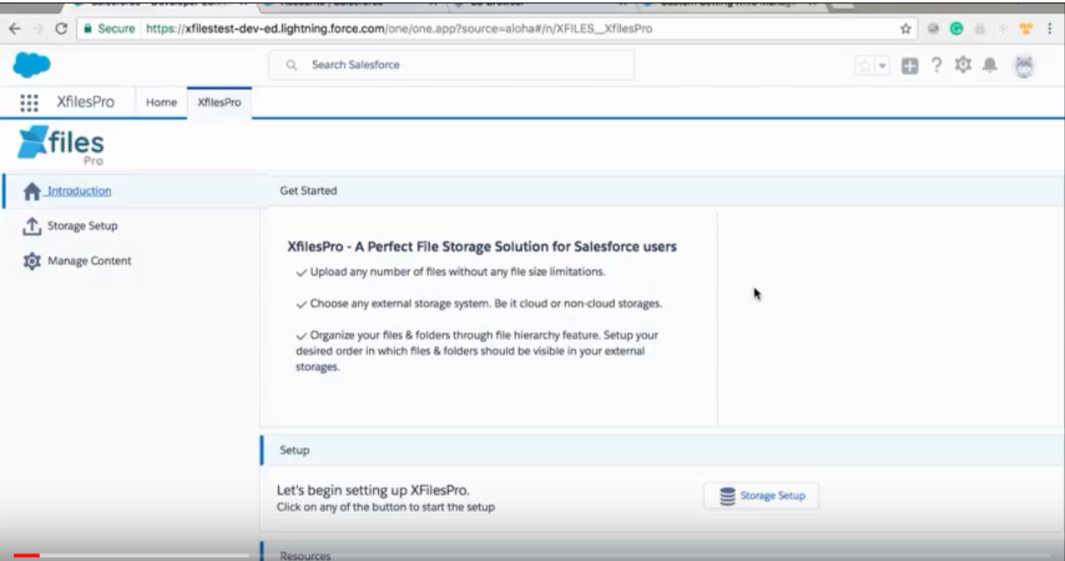Open the global actions plus icon

point(909,66)
